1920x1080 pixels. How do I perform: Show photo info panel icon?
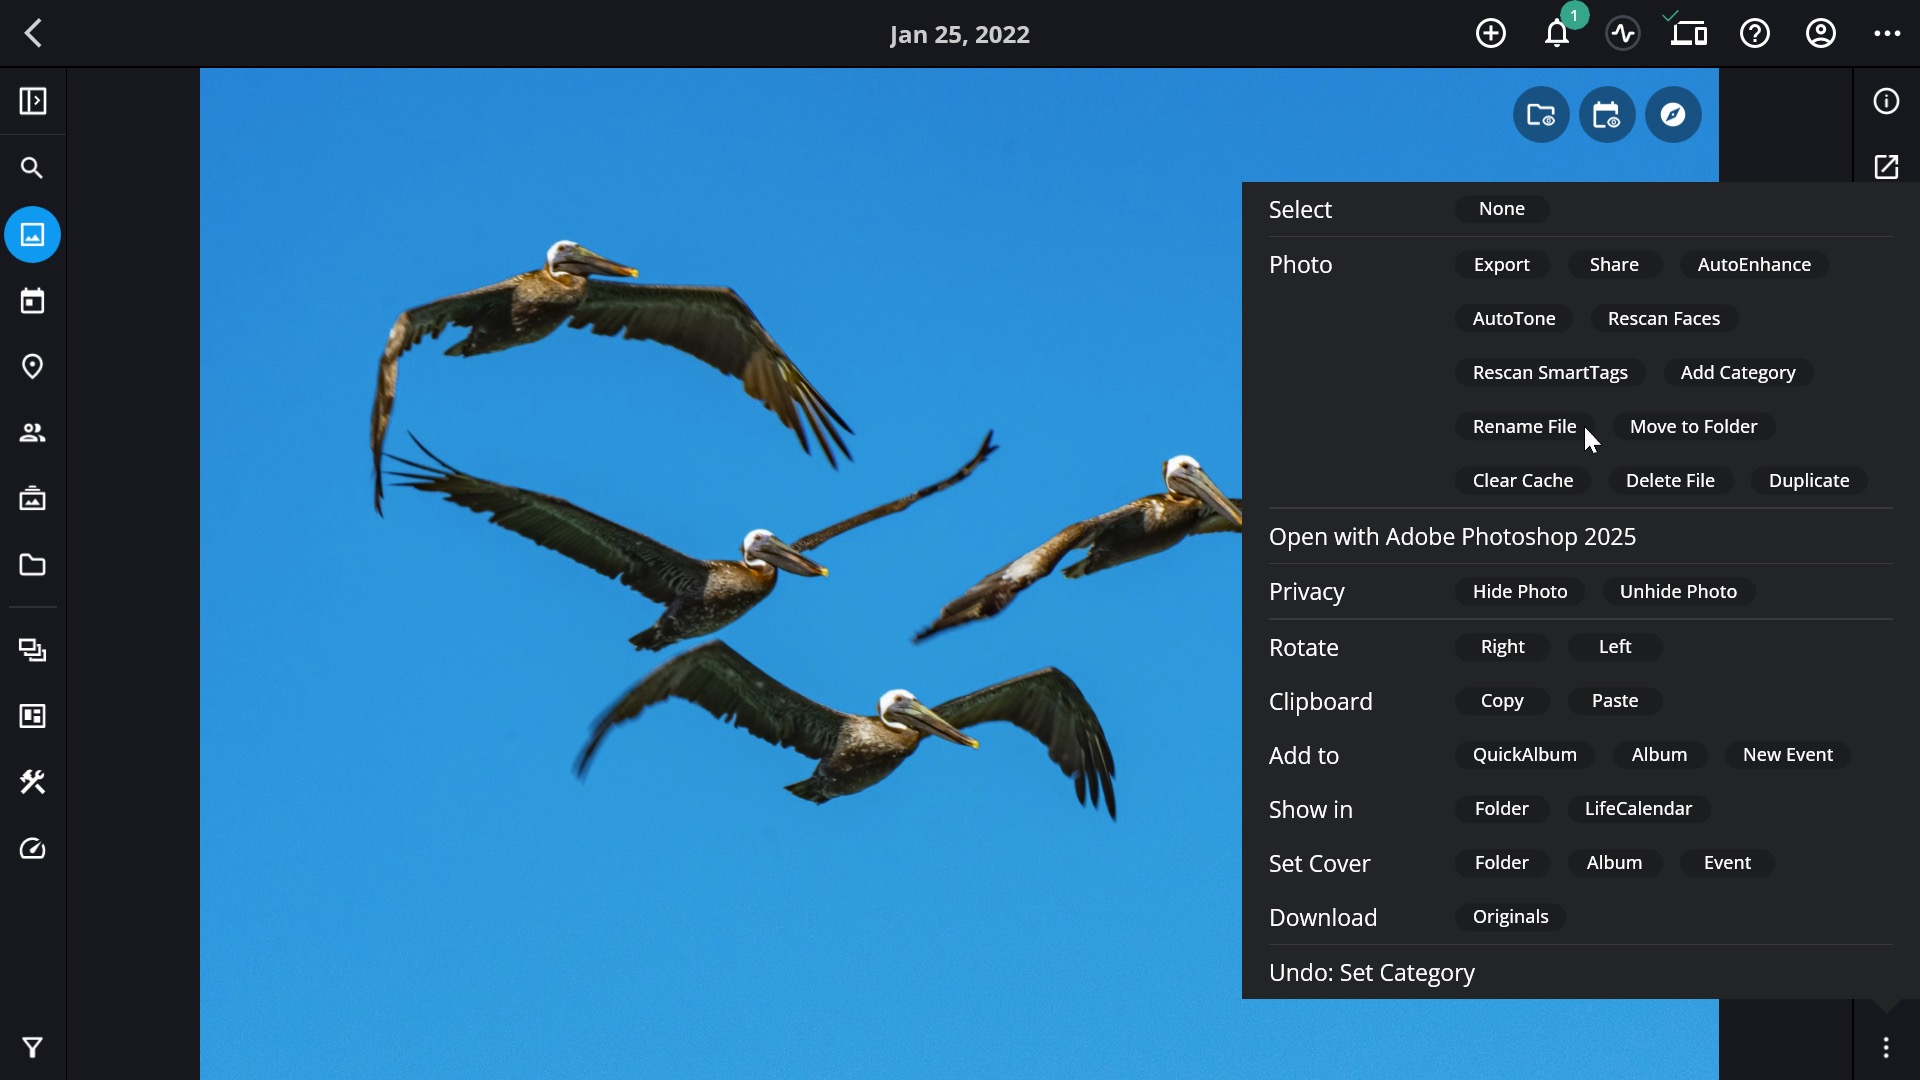pyautogui.click(x=1886, y=101)
